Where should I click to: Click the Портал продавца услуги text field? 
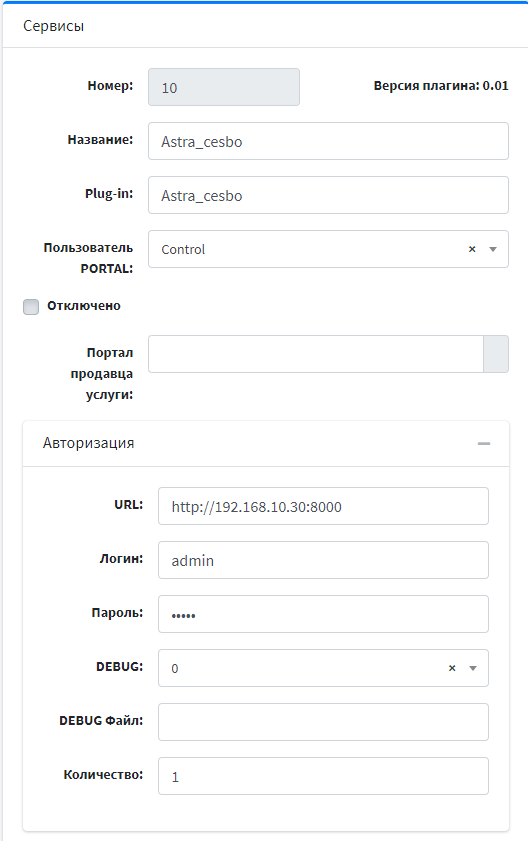click(x=316, y=354)
